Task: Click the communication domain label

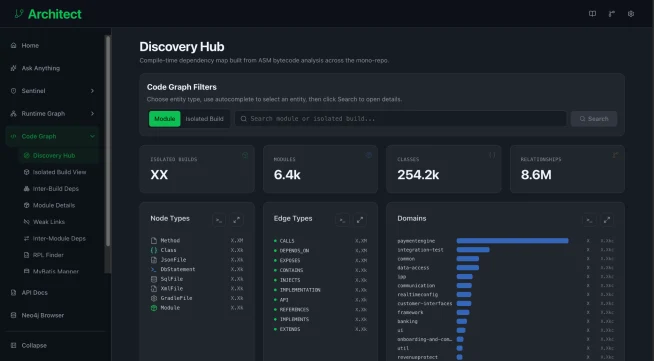Action: [416, 286]
